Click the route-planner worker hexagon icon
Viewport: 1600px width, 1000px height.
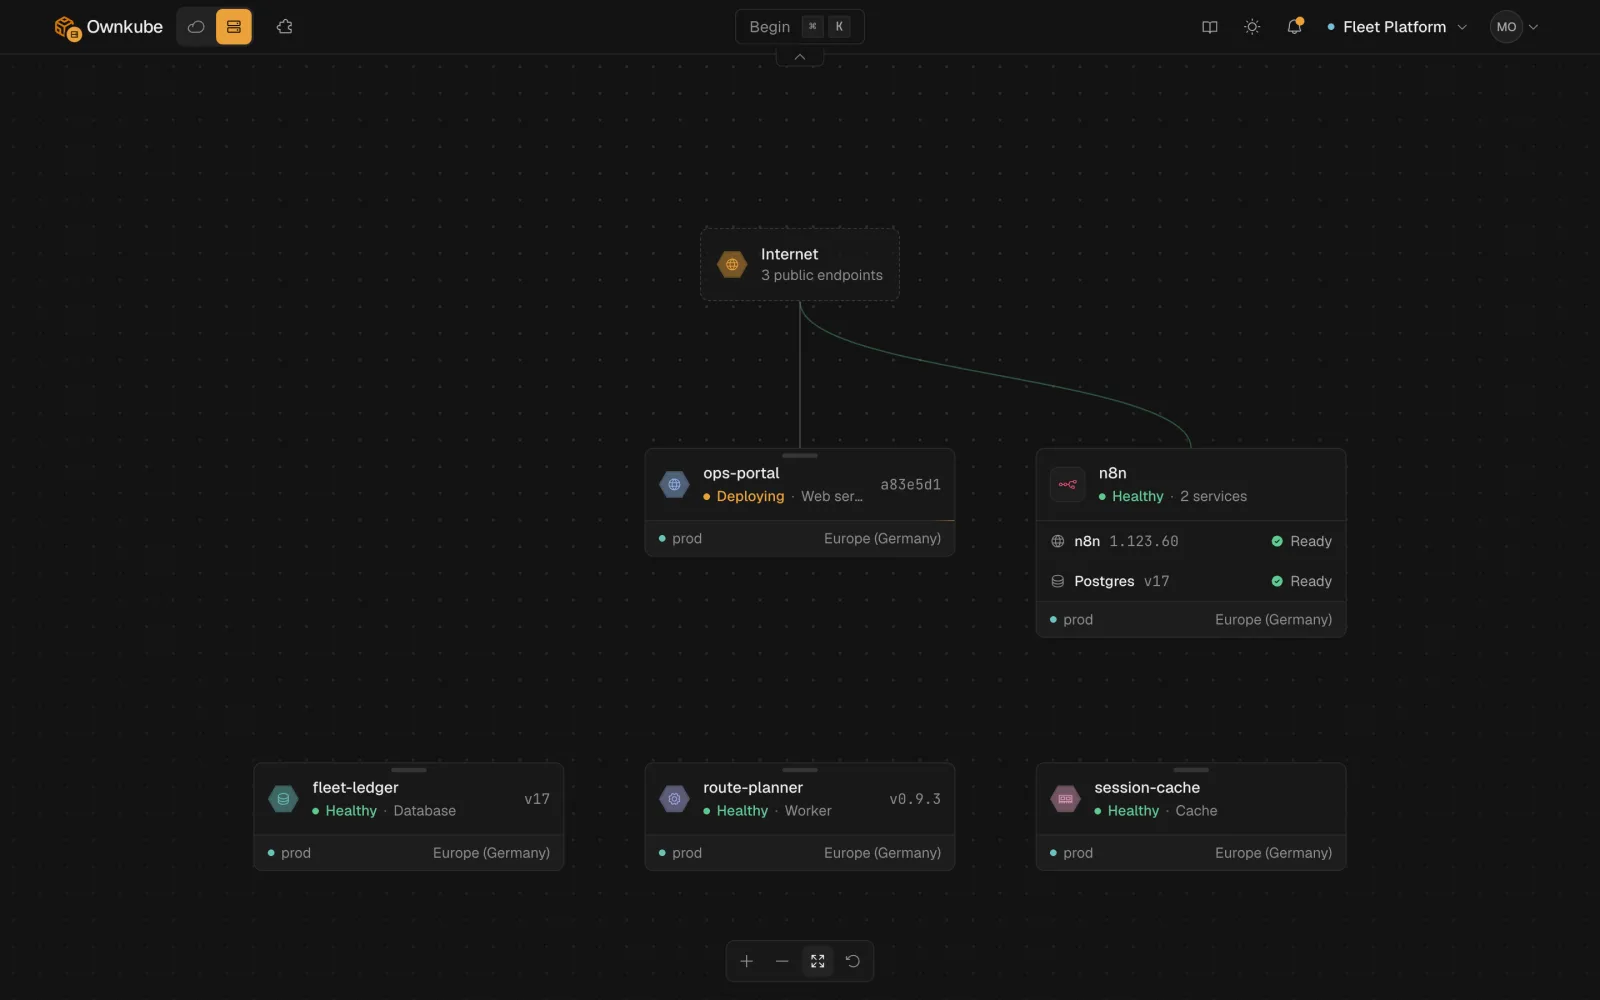point(674,799)
